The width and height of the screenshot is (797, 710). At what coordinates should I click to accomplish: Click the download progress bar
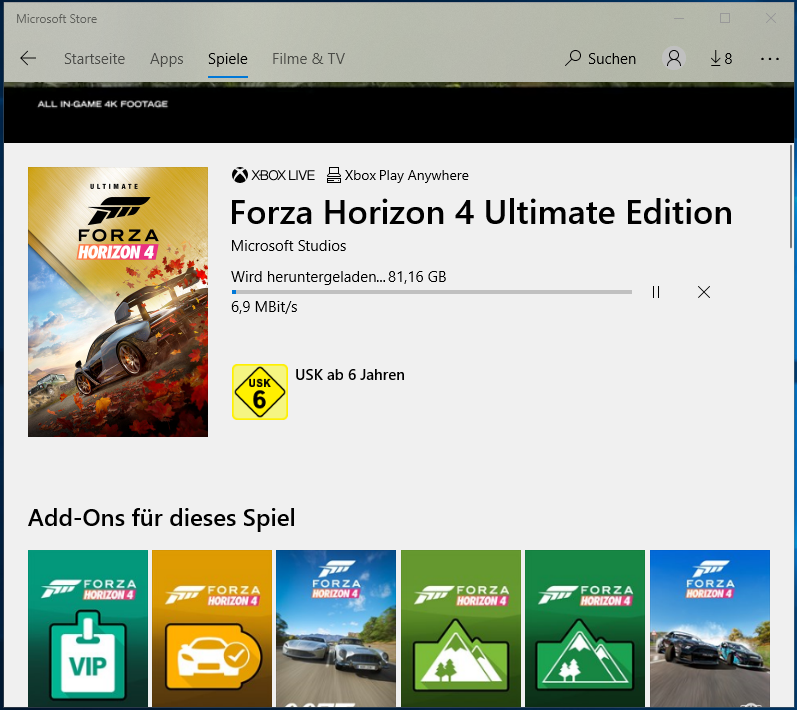[x=432, y=292]
